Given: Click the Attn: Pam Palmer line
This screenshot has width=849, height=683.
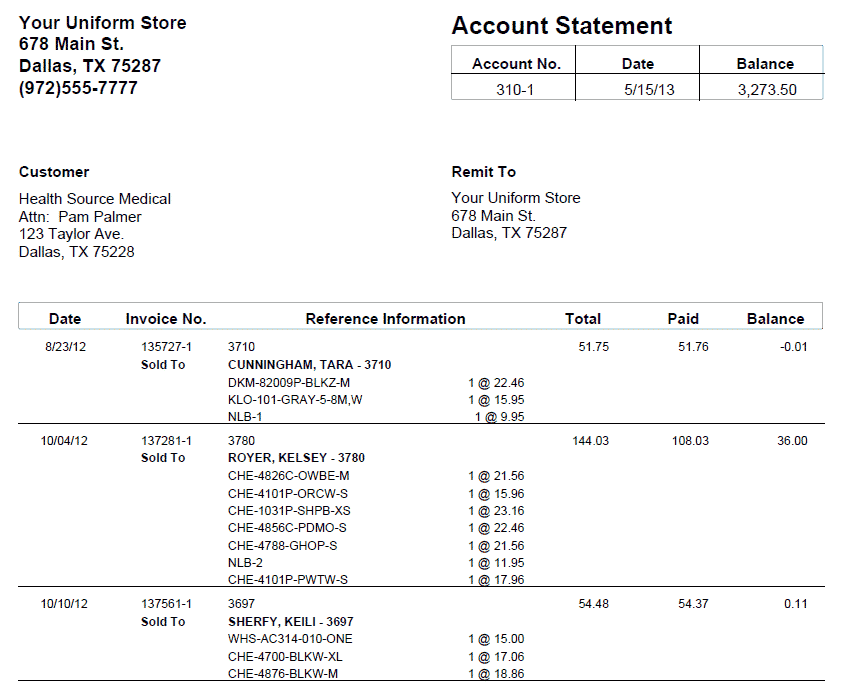Looking at the screenshot, I should tap(80, 217).
